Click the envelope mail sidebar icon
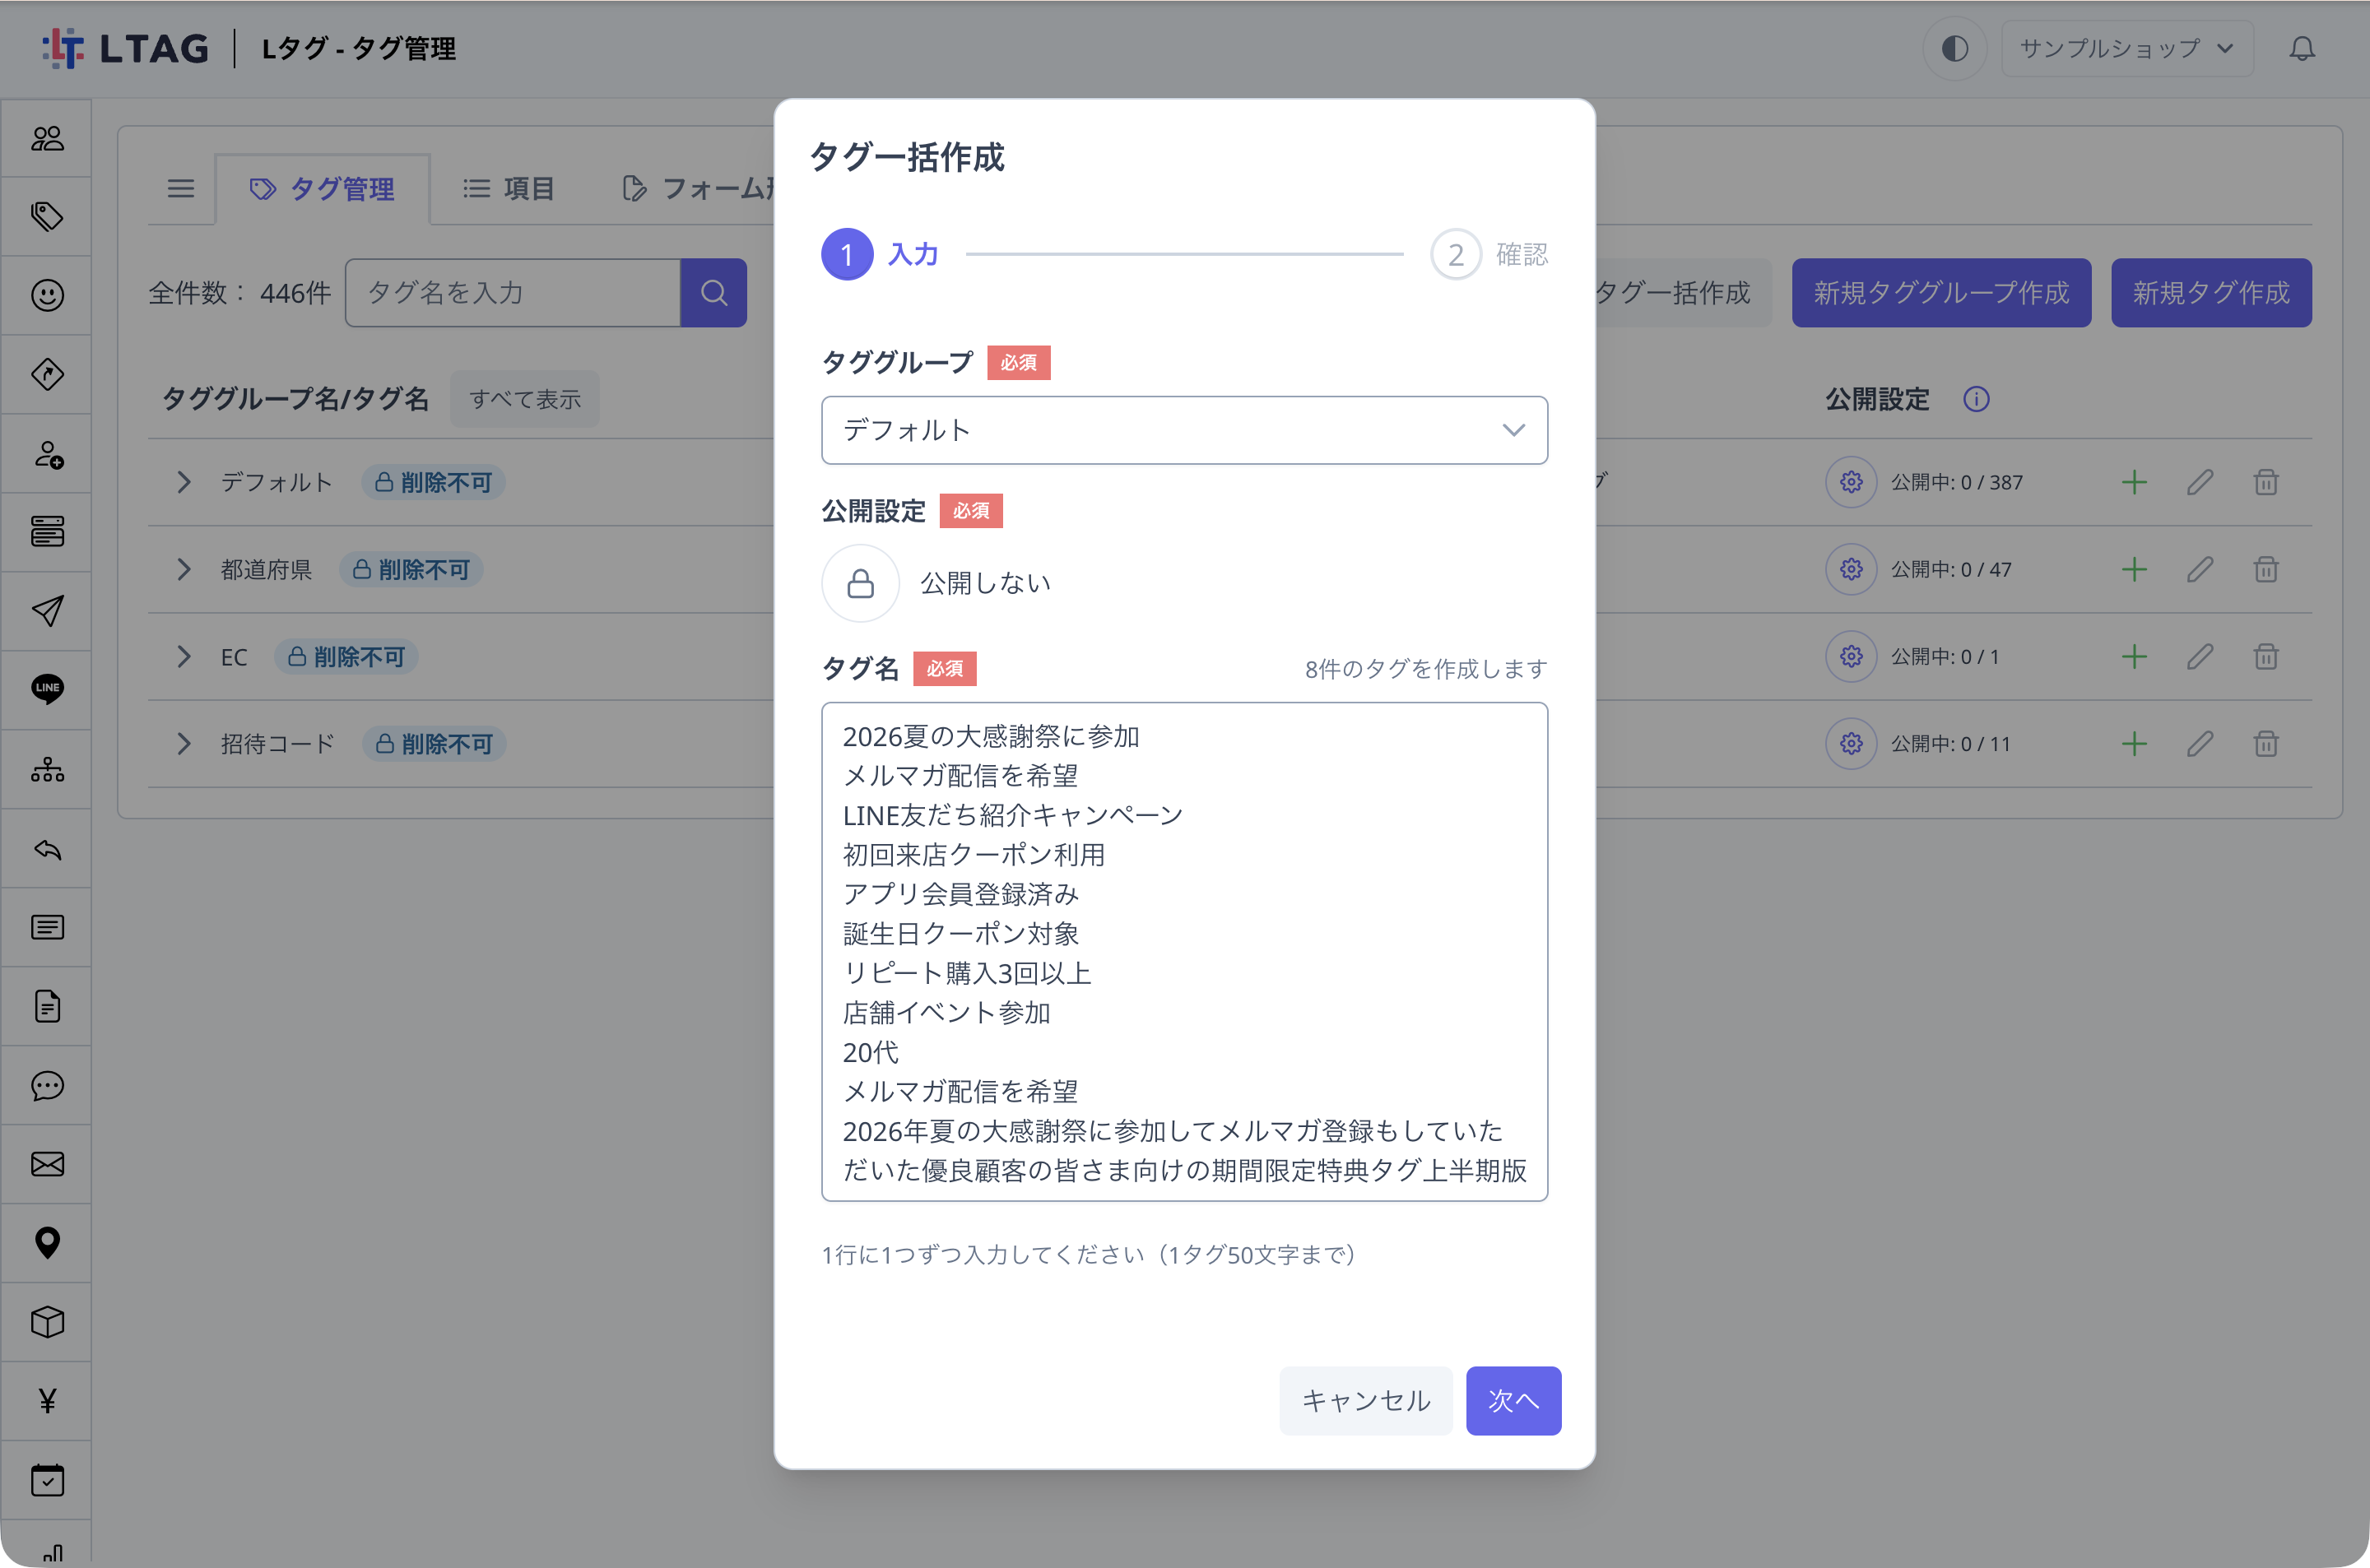Image resolution: width=2370 pixels, height=1568 pixels. point(47,1164)
